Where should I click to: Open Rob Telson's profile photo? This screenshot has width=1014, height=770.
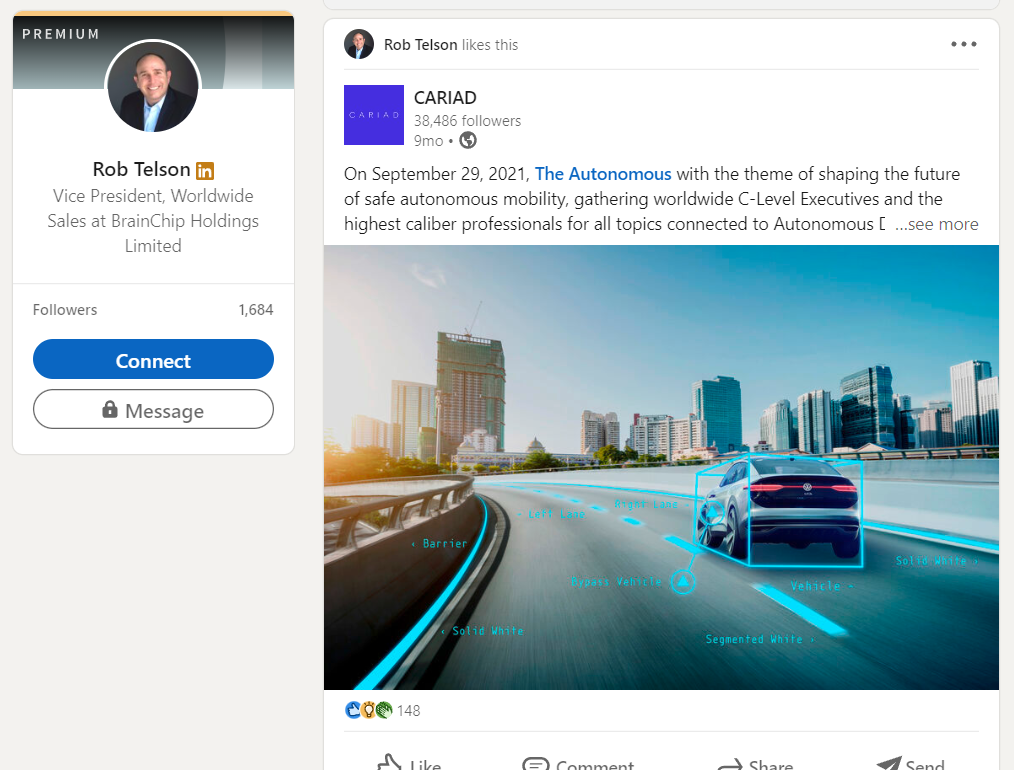(x=153, y=86)
